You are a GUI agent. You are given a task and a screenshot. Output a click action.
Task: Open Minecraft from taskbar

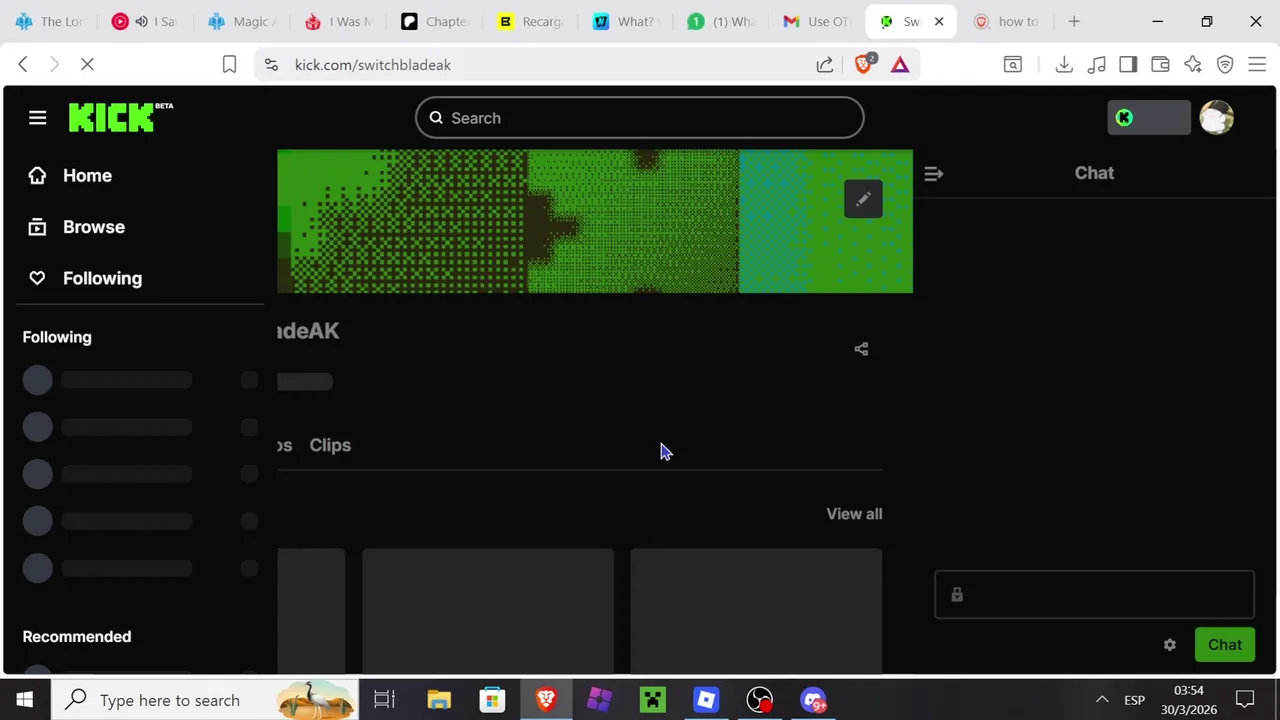pyautogui.click(x=653, y=700)
